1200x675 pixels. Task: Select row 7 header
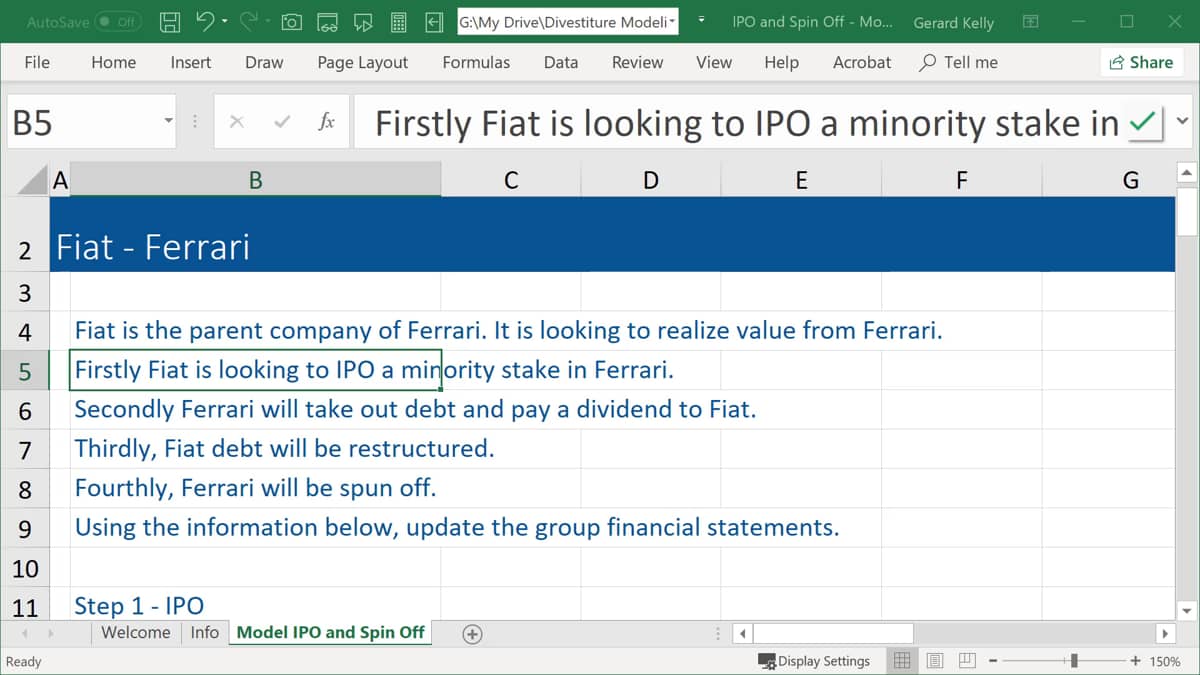[x=25, y=449]
